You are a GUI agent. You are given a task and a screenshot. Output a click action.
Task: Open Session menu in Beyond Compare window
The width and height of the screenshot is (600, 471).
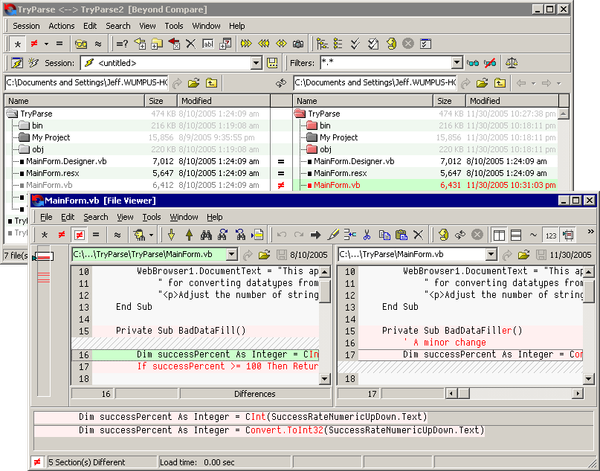pyautogui.click(x=26, y=26)
